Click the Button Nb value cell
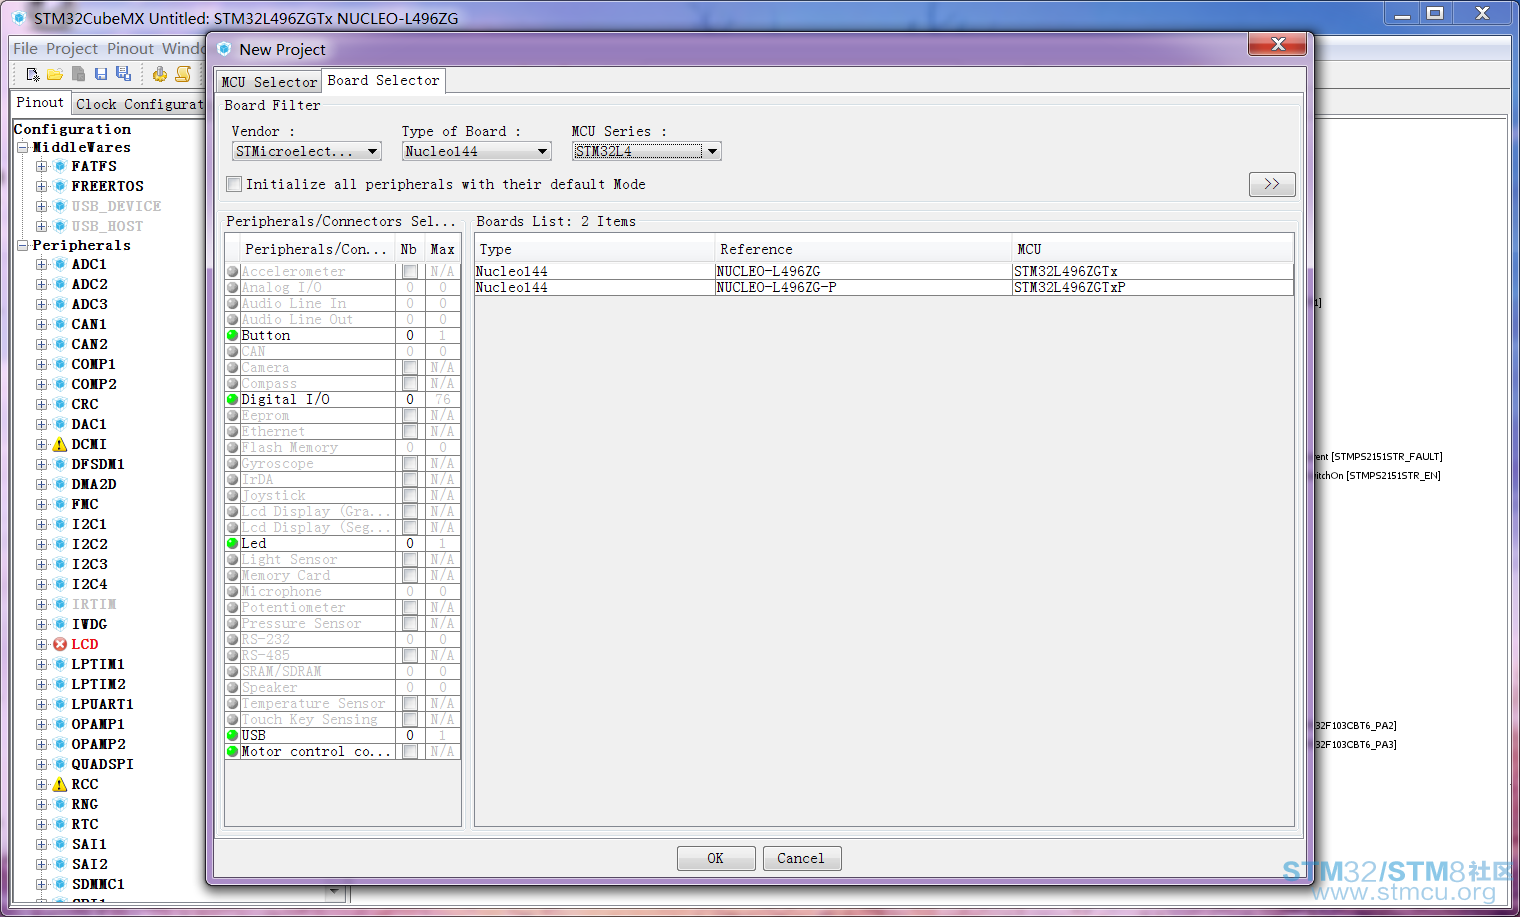The width and height of the screenshot is (1520, 917). click(410, 336)
